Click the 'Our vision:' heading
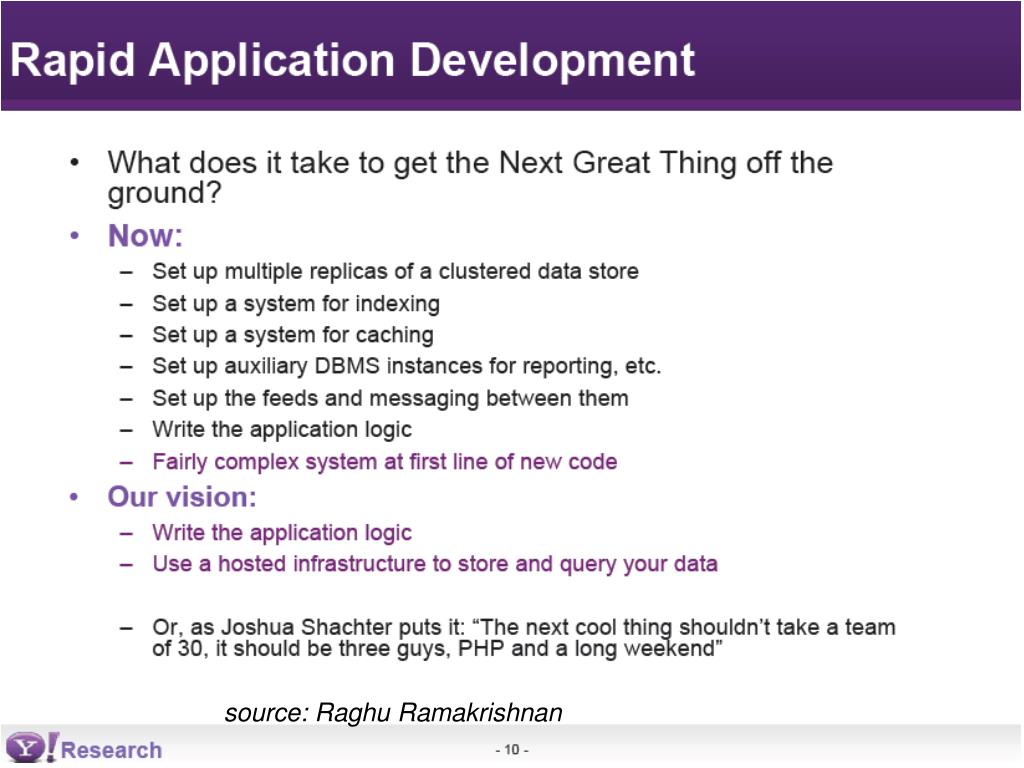The width and height of the screenshot is (1024, 768). point(182,497)
